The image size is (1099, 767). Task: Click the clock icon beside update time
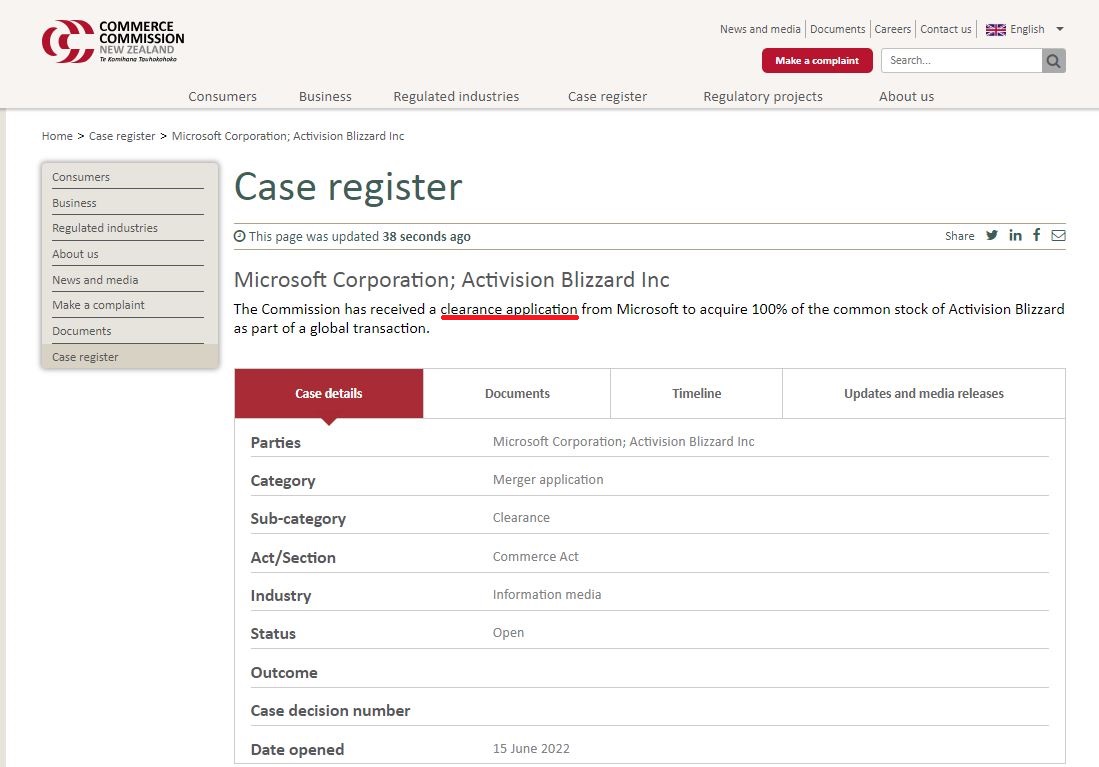[240, 236]
